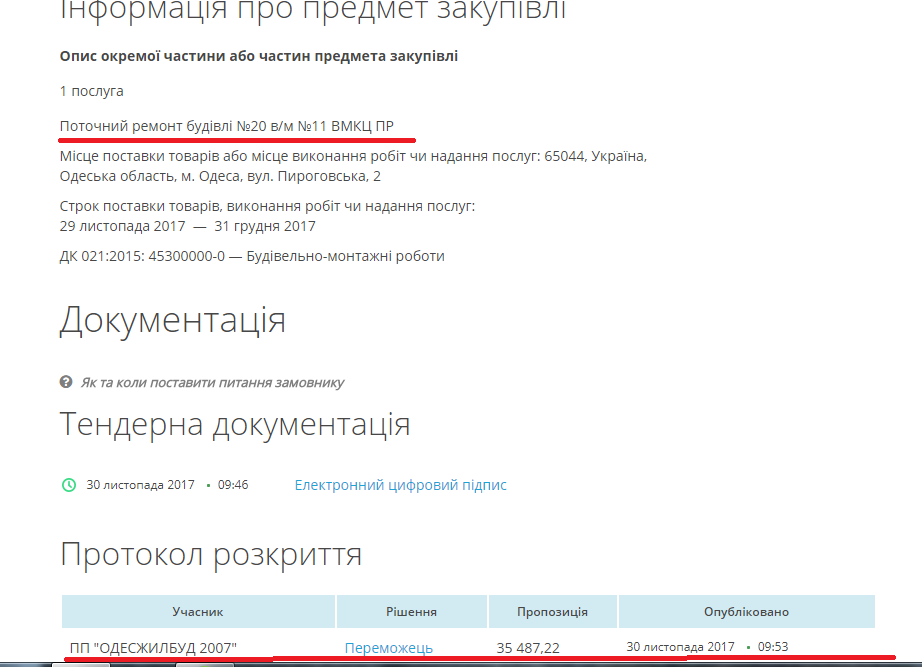Select the 'Пропозиція' column header
The width and height of the screenshot is (922, 667).
552,612
